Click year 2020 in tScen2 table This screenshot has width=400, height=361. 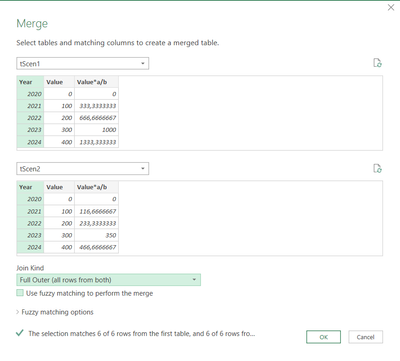30,199
